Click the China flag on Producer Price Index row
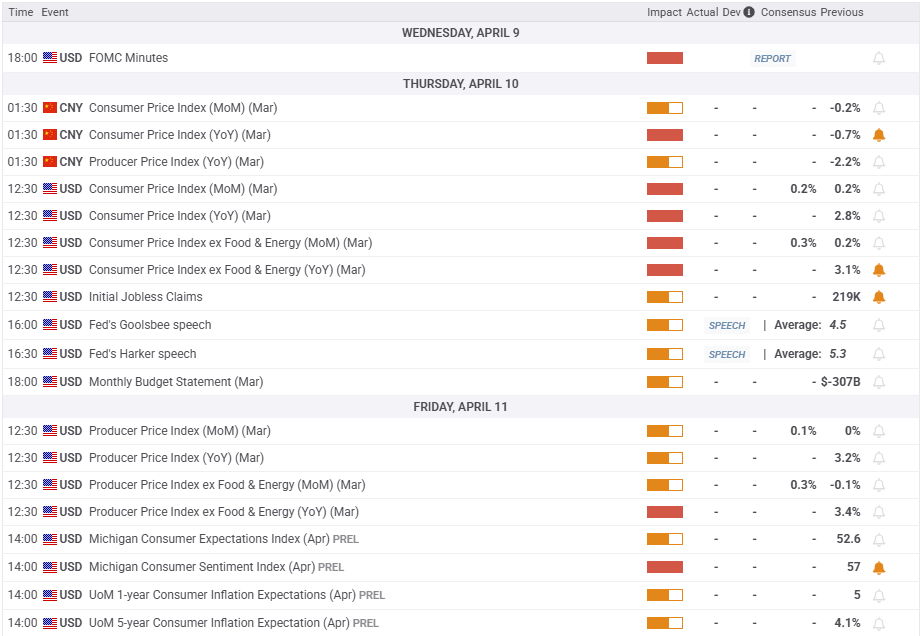 50,162
